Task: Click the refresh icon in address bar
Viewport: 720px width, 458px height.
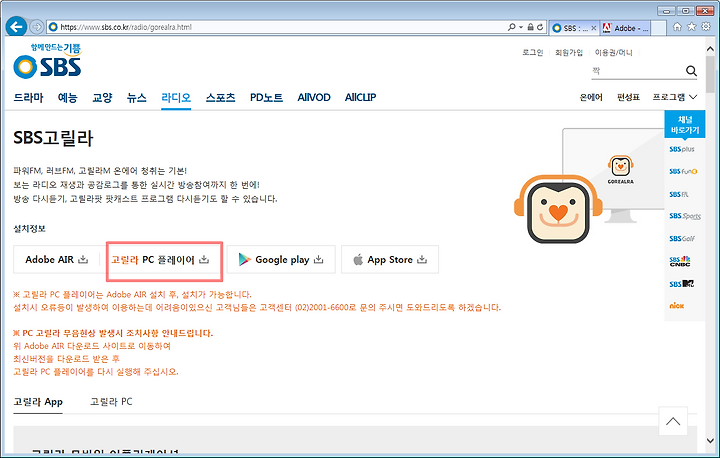Action: point(540,27)
